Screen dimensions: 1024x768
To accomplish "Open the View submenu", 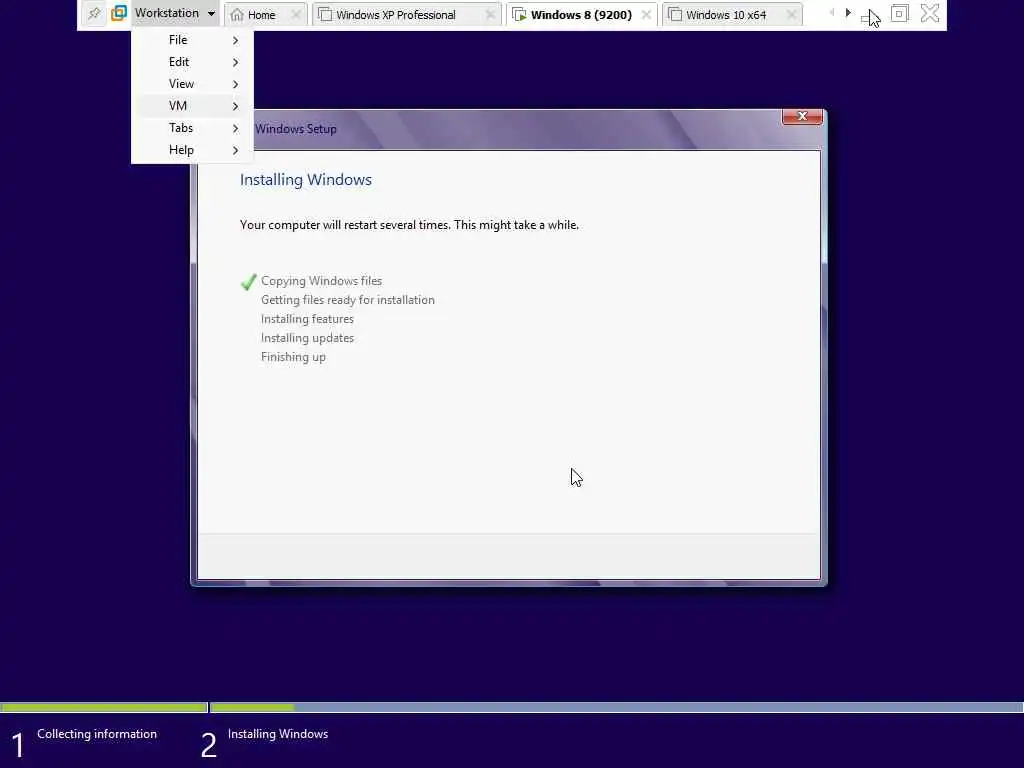I will pyautogui.click(x=192, y=84).
